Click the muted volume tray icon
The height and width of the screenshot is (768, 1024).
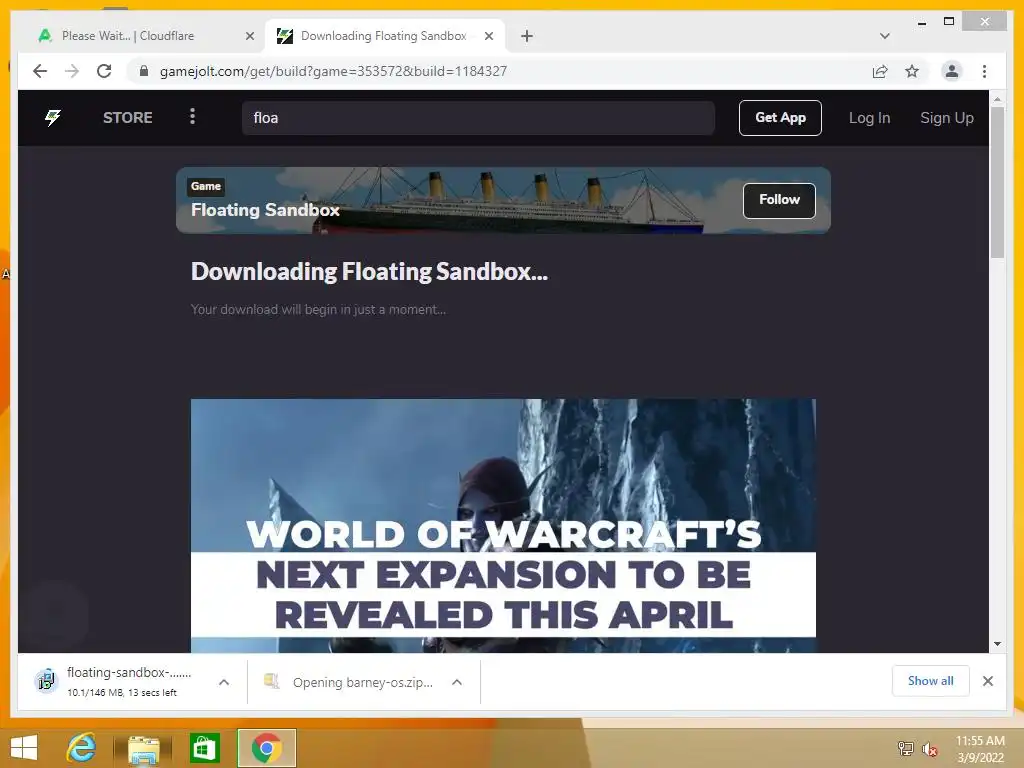pos(929,749)
